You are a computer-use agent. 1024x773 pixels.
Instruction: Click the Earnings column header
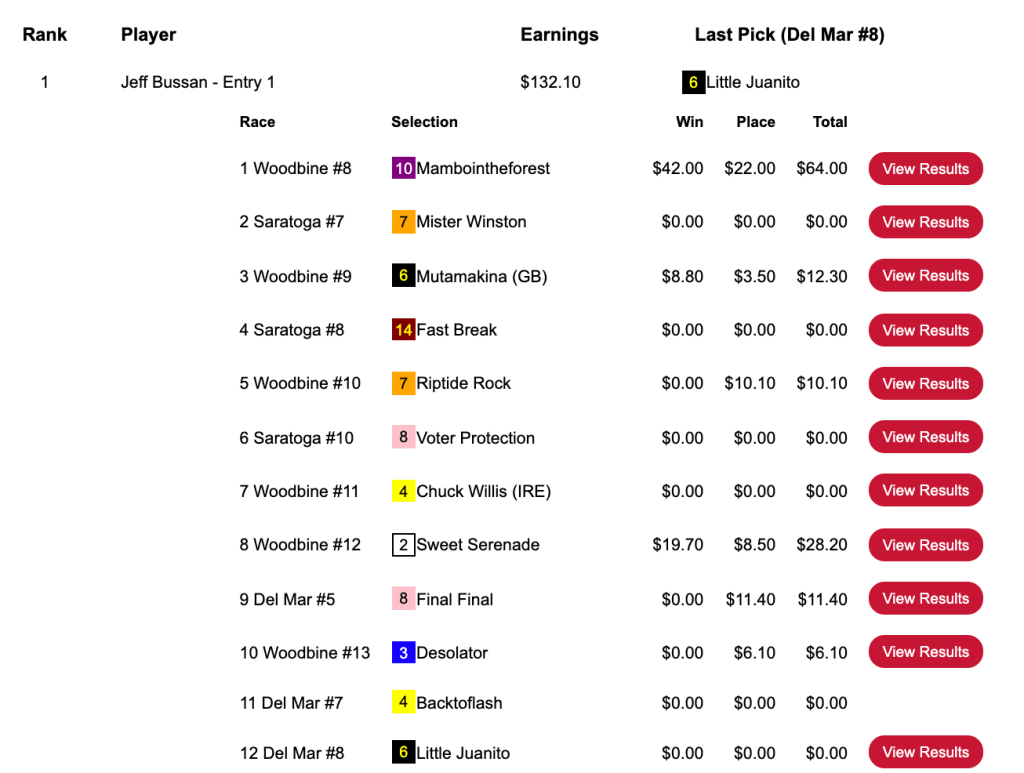(559, 35)
